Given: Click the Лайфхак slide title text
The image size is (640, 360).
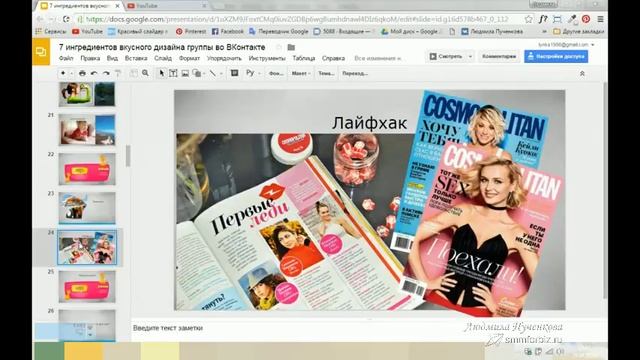Looking at the screenshot, I should (x=369, y=123).
